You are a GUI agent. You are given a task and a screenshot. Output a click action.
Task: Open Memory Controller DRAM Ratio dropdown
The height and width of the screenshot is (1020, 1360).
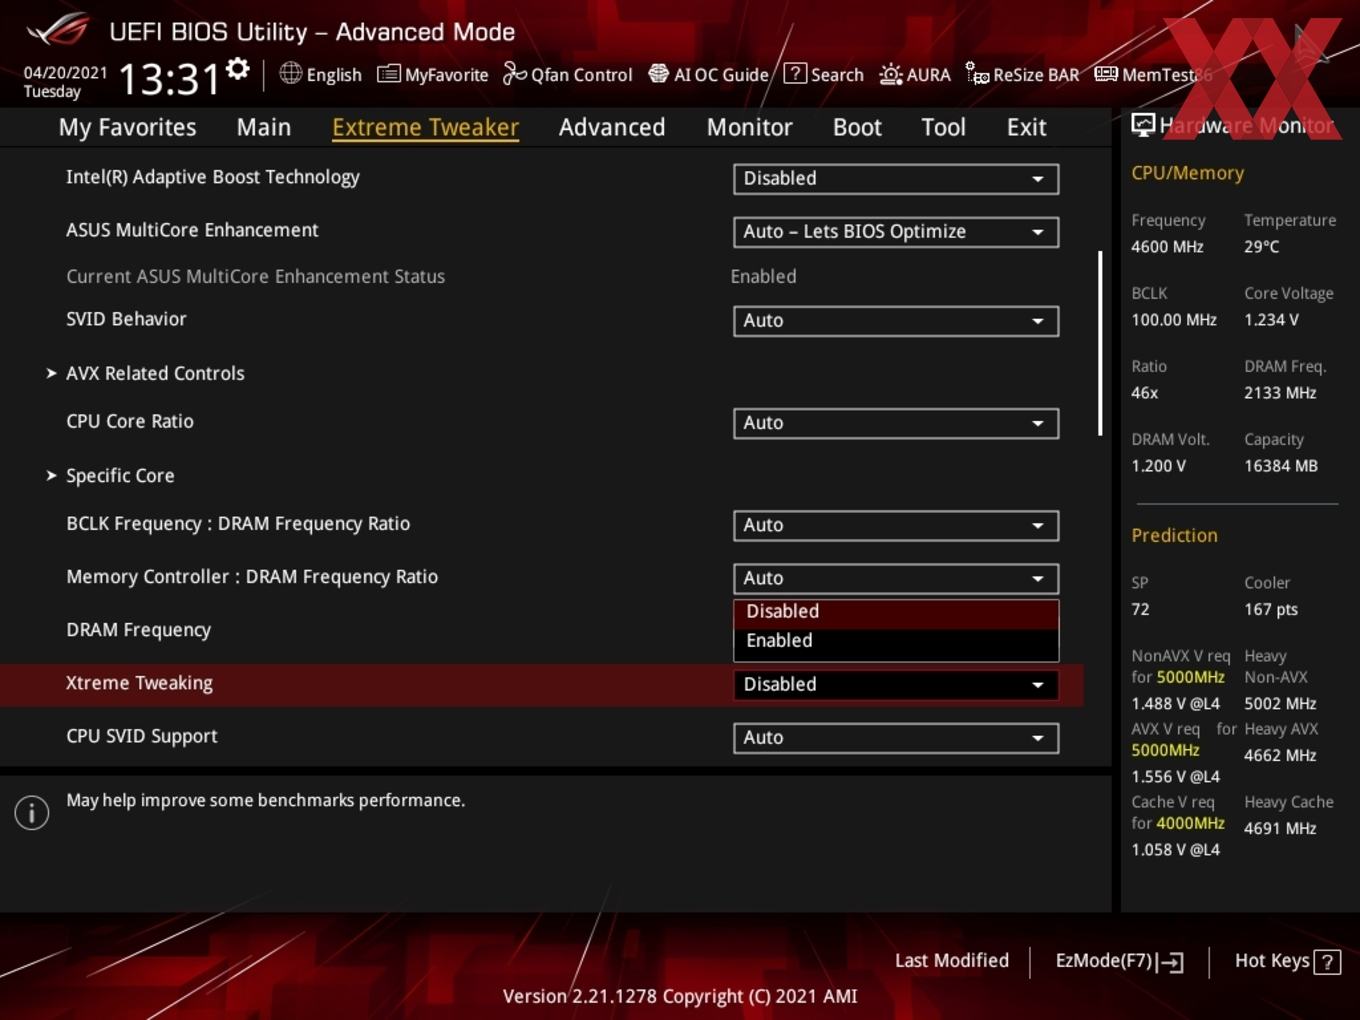(x=896, y=579)
